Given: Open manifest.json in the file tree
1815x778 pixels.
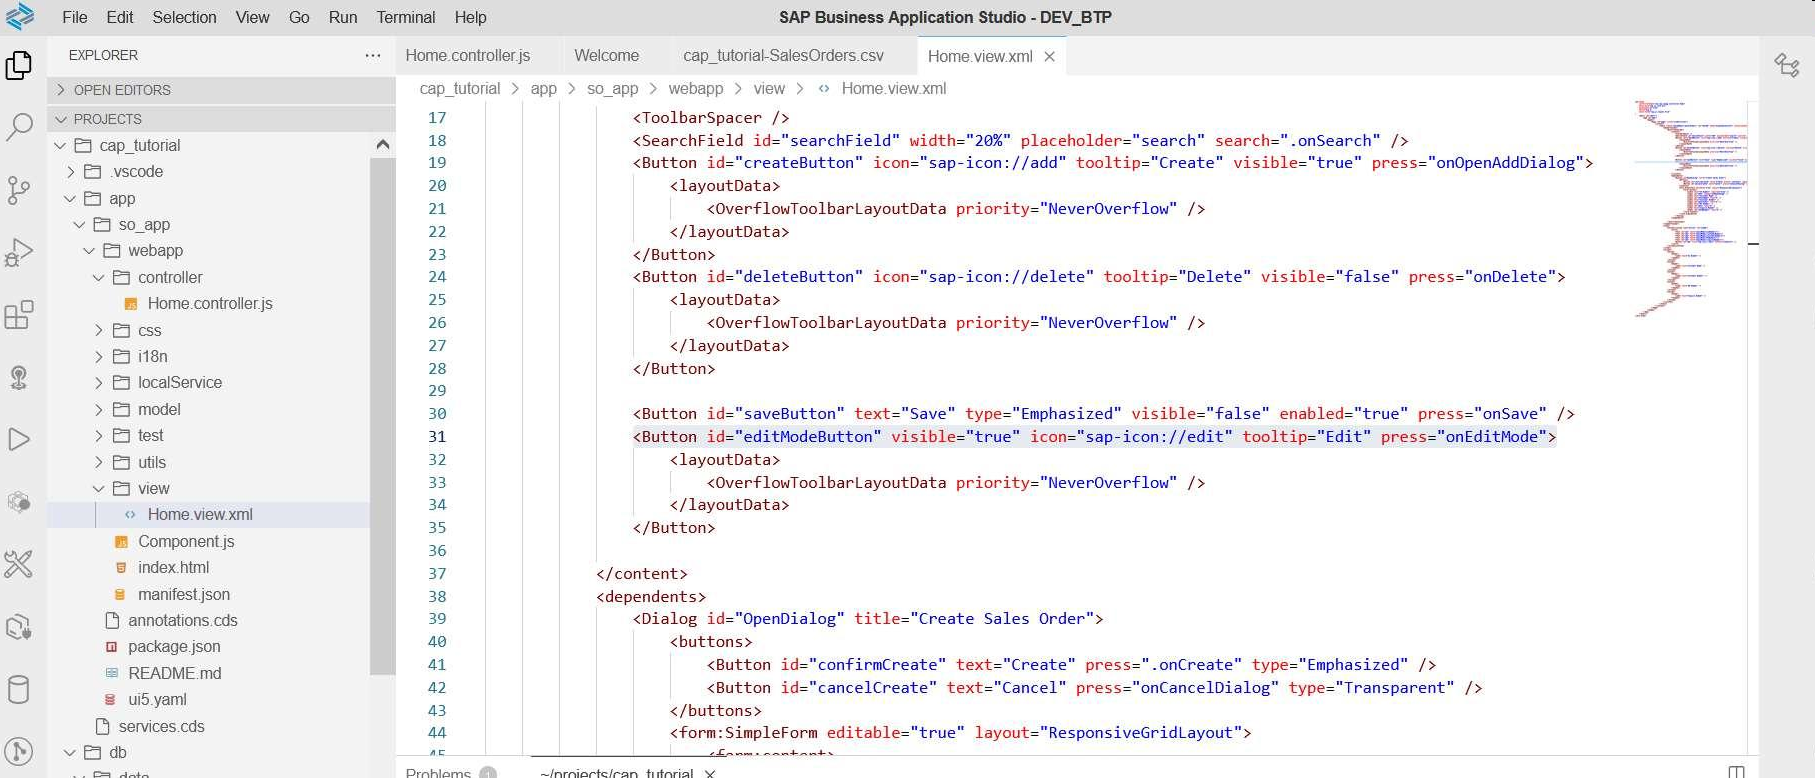Looking at the screenshot, I should (183, 594).
